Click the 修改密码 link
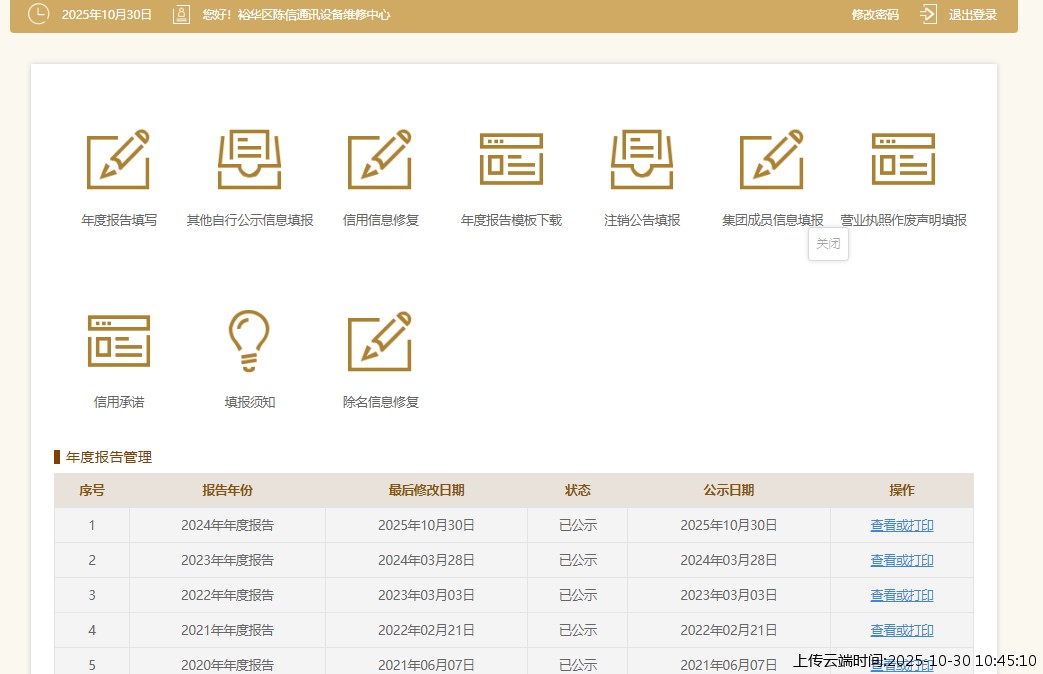The image size is (1043, 674). point(875,15)
